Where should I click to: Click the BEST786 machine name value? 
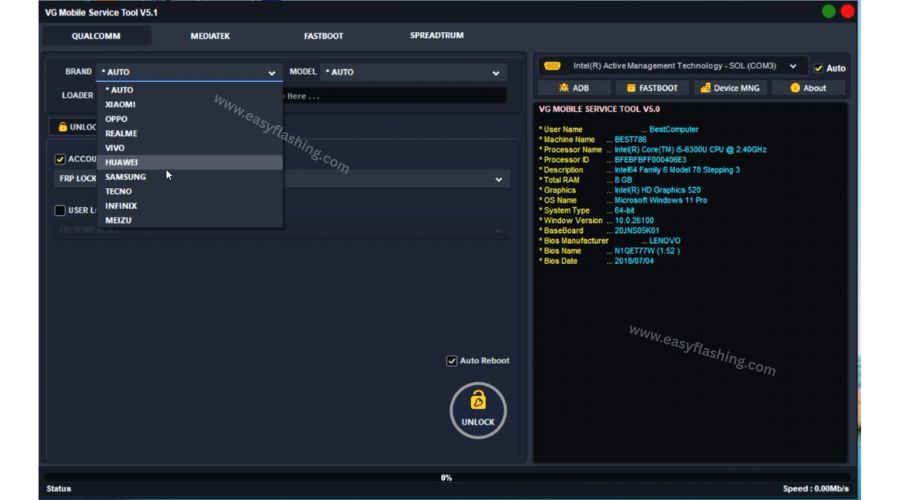click(630, 139)
